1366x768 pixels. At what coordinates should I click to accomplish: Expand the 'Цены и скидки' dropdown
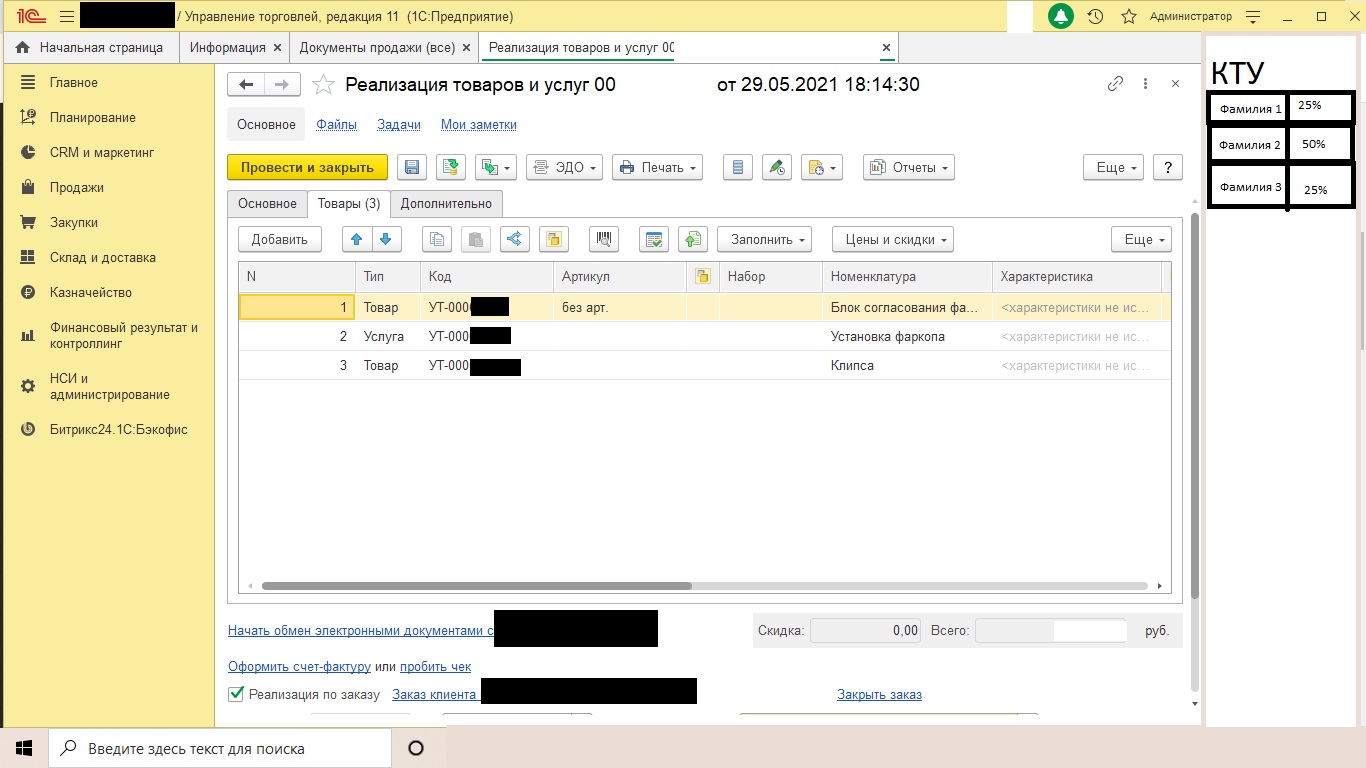(892, 240)
